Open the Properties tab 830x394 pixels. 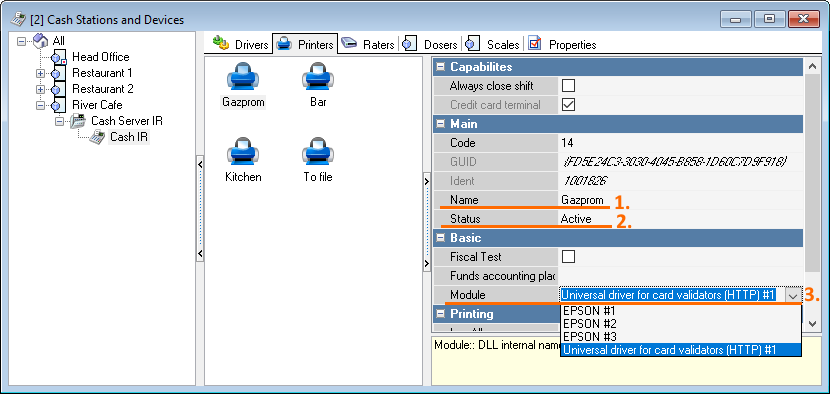point(563,44)
